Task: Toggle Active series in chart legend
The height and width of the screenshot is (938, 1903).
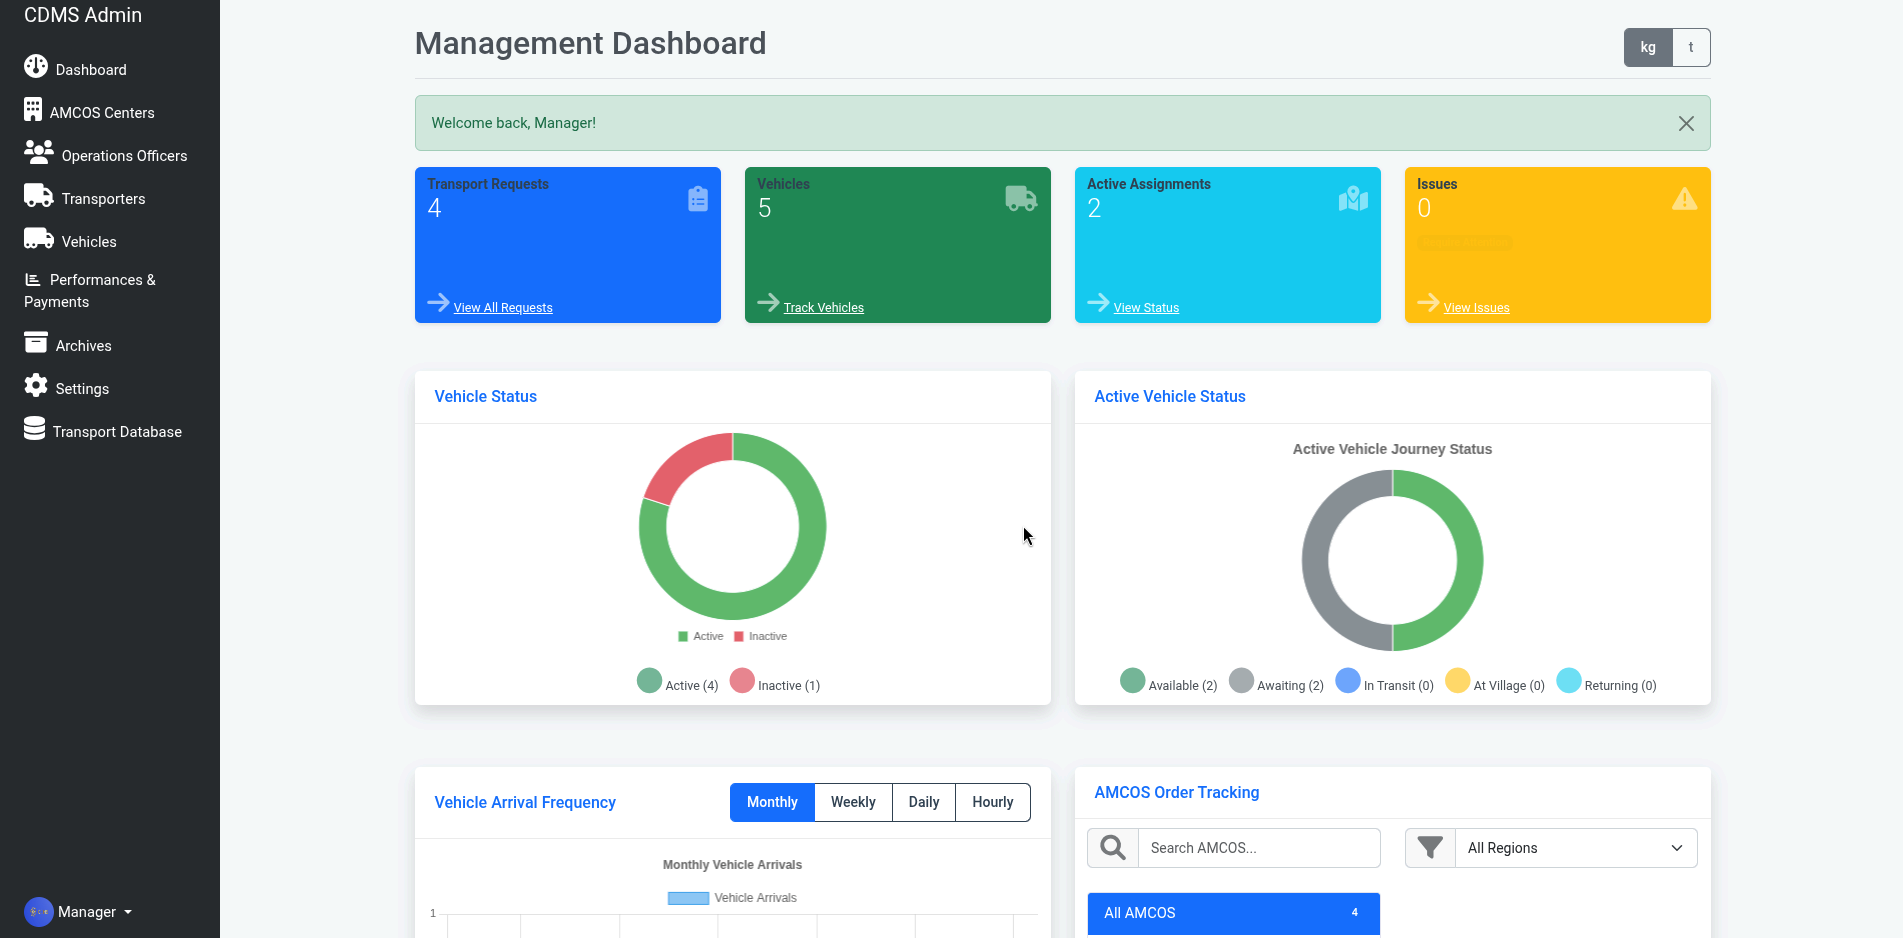Action: [700, 636]
